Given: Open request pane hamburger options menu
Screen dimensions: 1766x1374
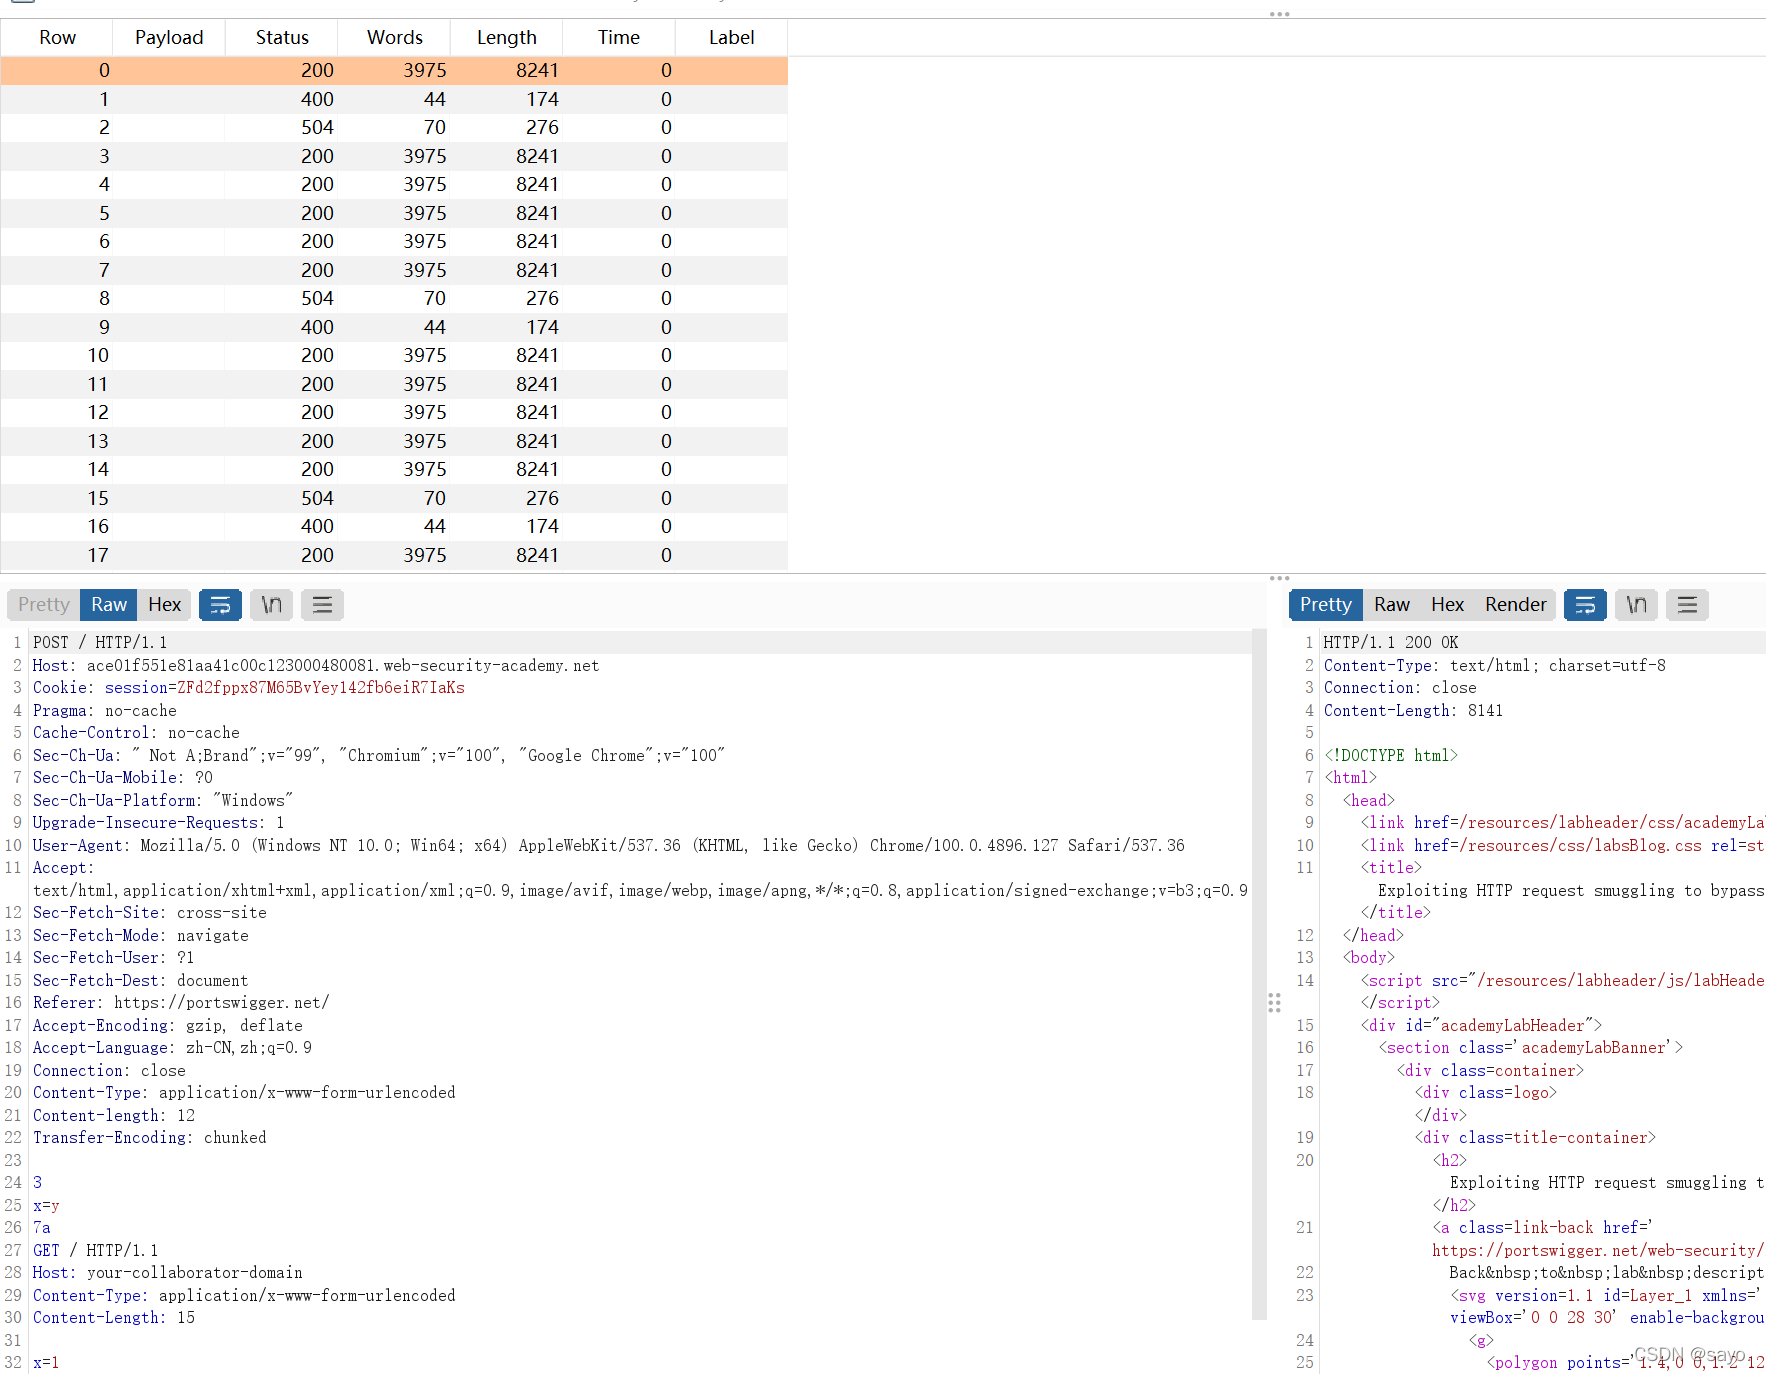Looking at the screenshot, I should click(x=322, y=604).
